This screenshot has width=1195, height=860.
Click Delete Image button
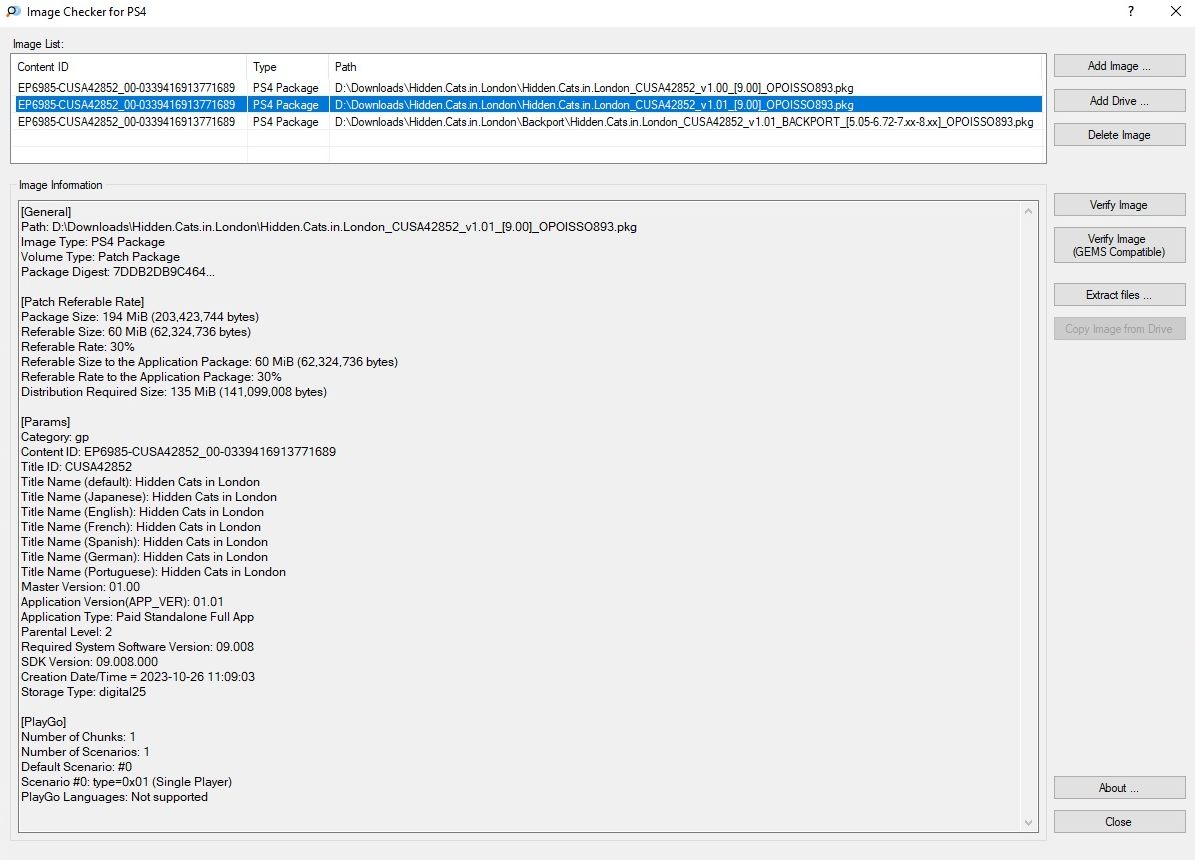click(1119, 135)
